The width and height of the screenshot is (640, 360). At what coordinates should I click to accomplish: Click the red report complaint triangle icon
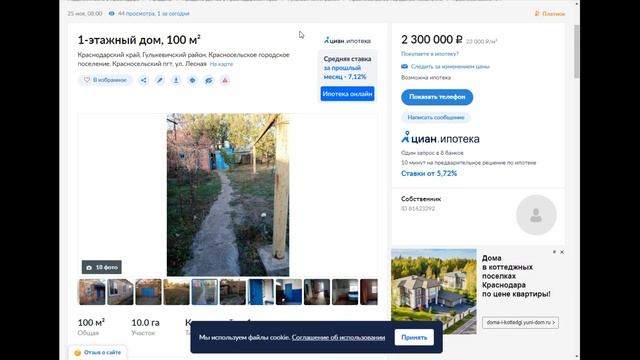tap(225, 80)
